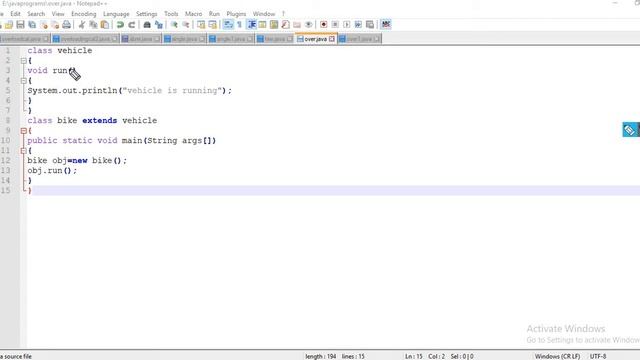Viewport: 640px width, 360px height.
Task: Click the Redo arrow icon
Action: pyautogui.click(x=131, y=25)
